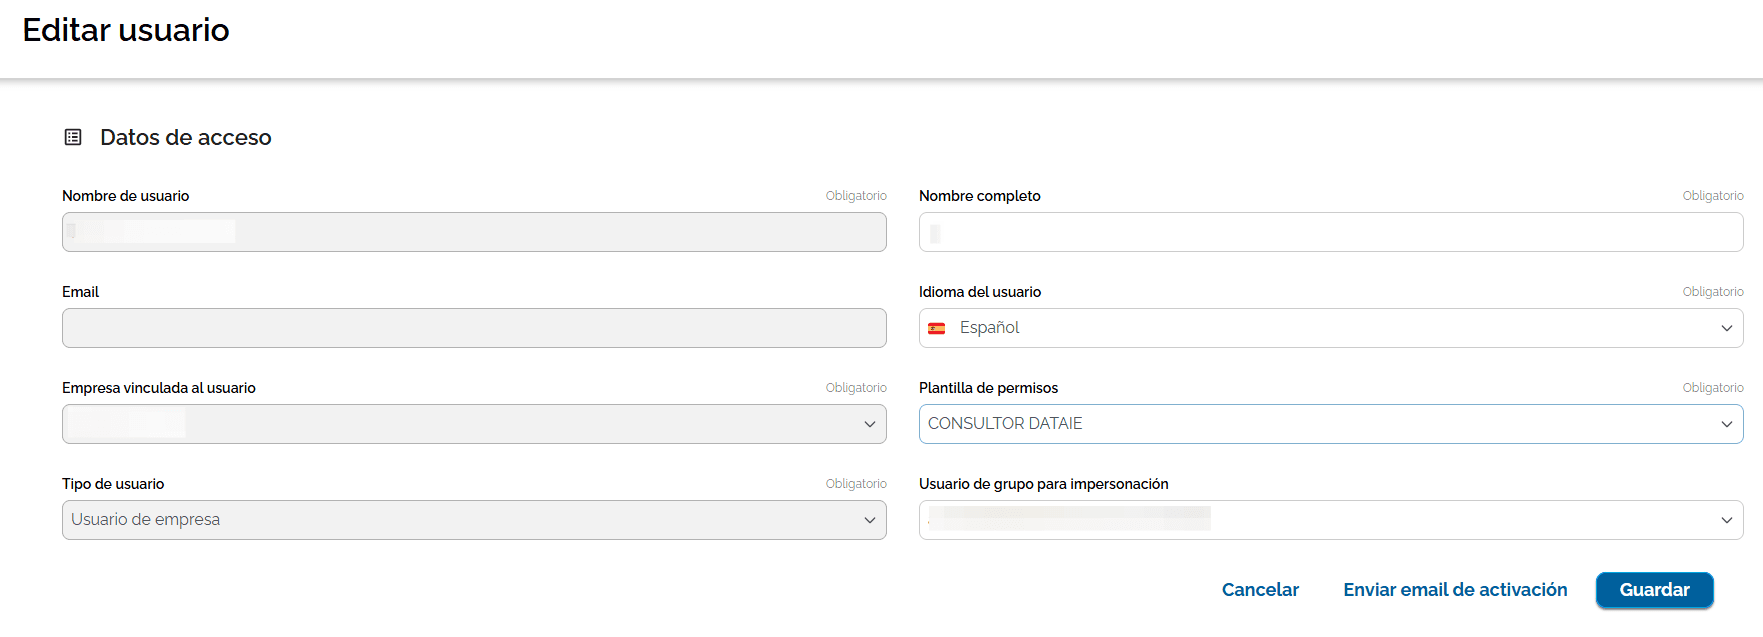Viewport: 1763px width, 637px height.
Task: Click the Datos de acceso heading
Action: coord(186,137)
